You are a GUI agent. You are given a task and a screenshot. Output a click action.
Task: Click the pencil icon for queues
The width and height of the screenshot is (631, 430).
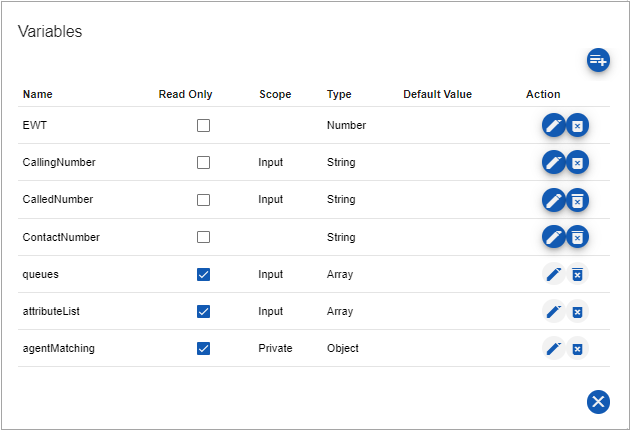tap(554, 274)
